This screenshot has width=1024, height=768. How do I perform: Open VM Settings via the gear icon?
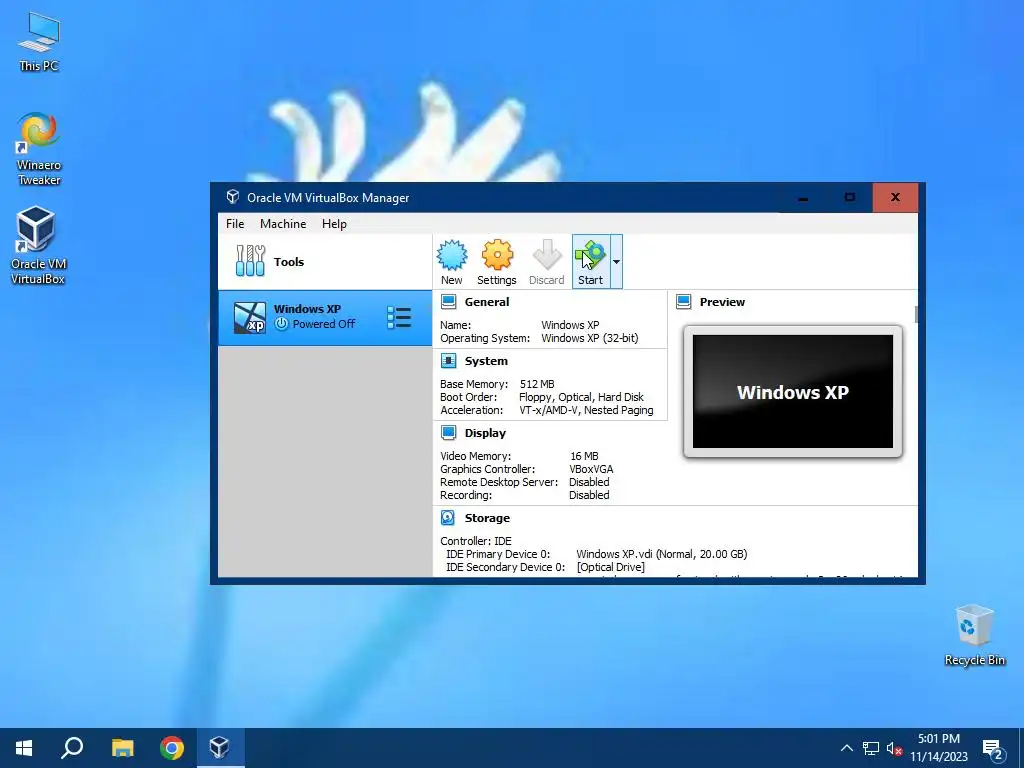(x=496, y=262)
